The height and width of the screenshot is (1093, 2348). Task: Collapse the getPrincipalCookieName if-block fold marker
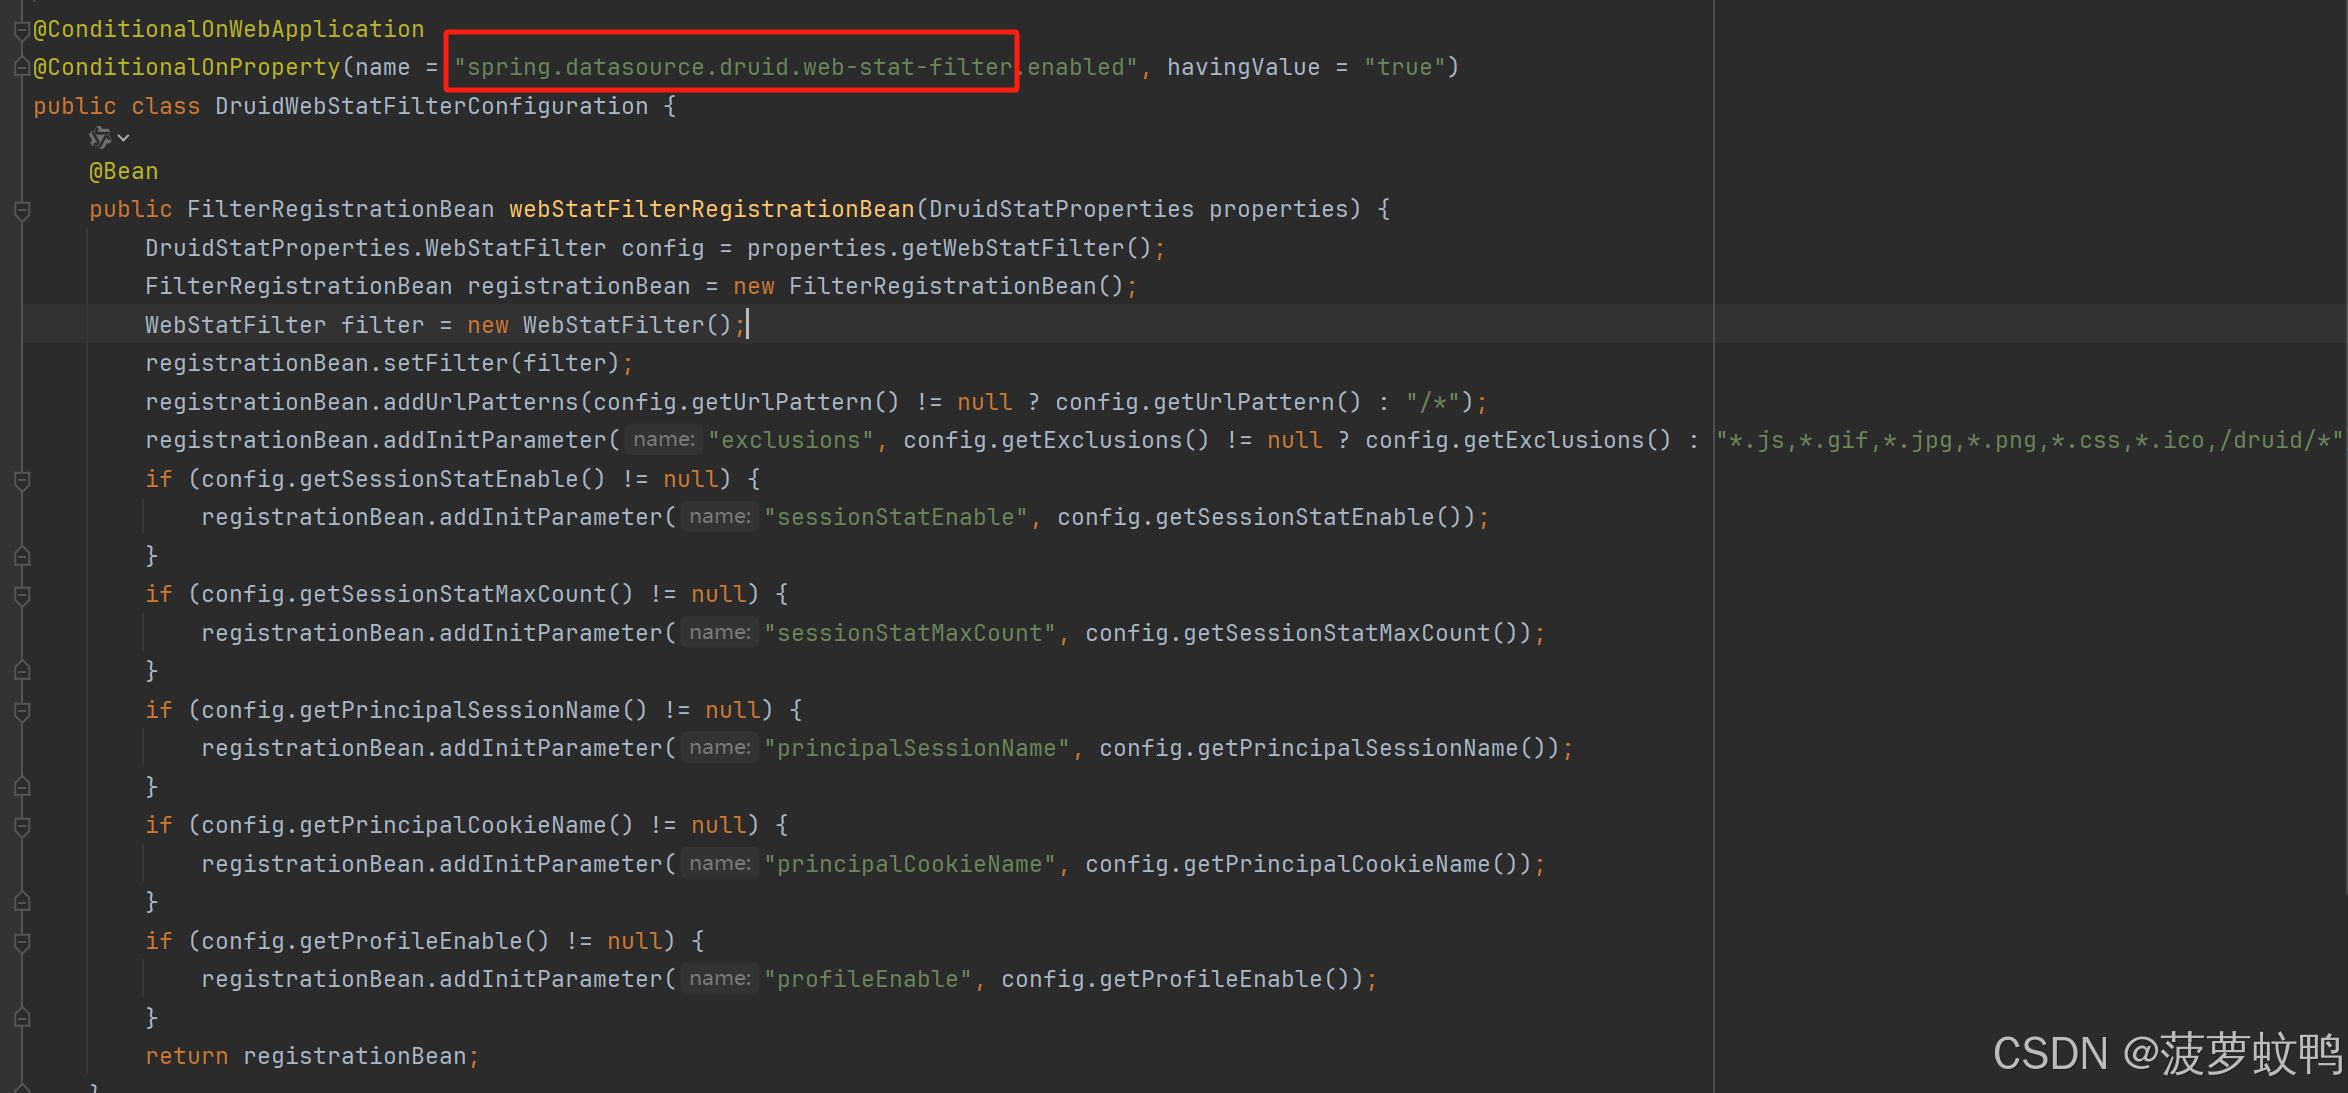(x=22, y=826)
